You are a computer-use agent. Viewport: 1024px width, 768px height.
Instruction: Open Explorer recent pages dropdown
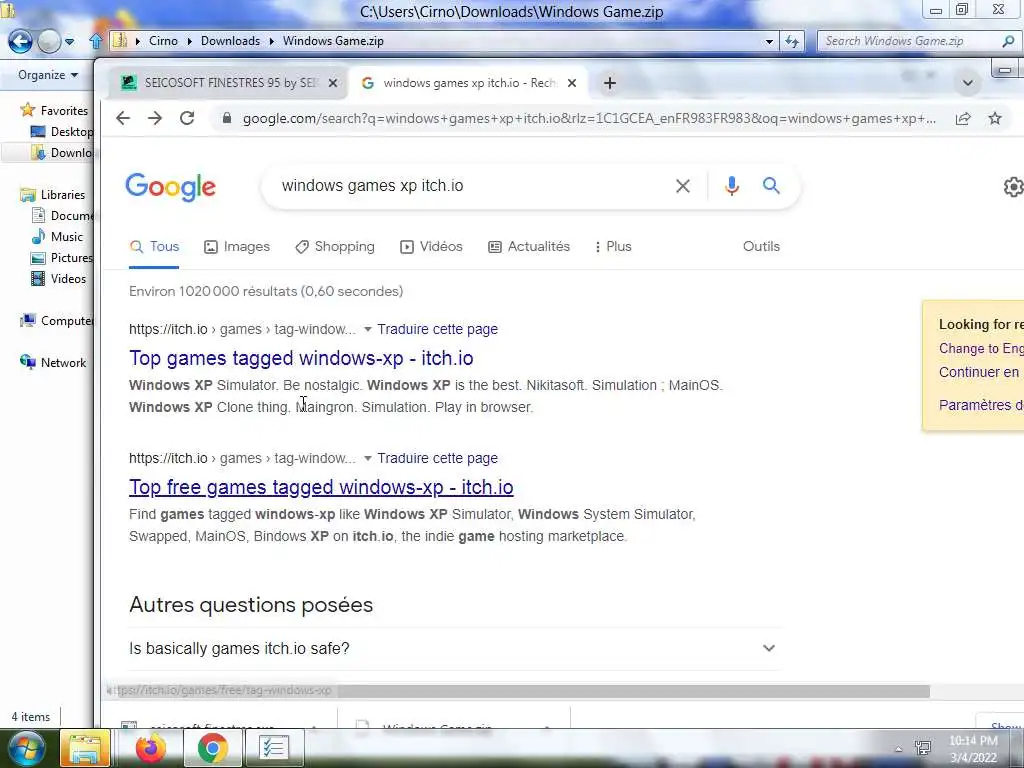click(69, 42)
